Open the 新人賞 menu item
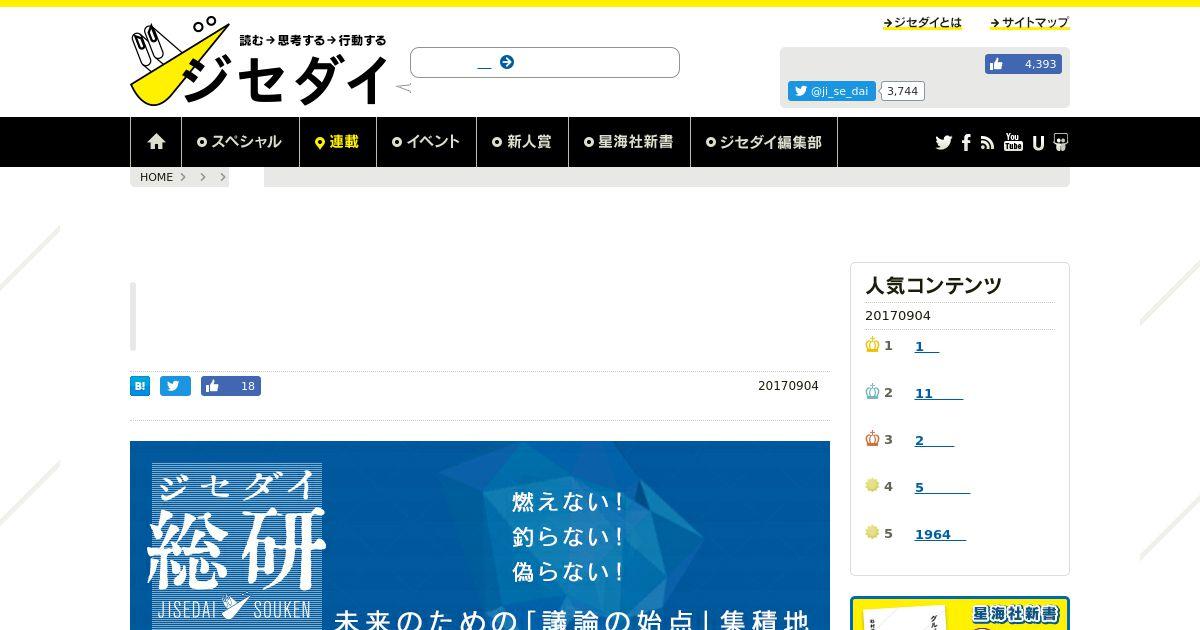The image size is (1200, 630). [522, 142]
